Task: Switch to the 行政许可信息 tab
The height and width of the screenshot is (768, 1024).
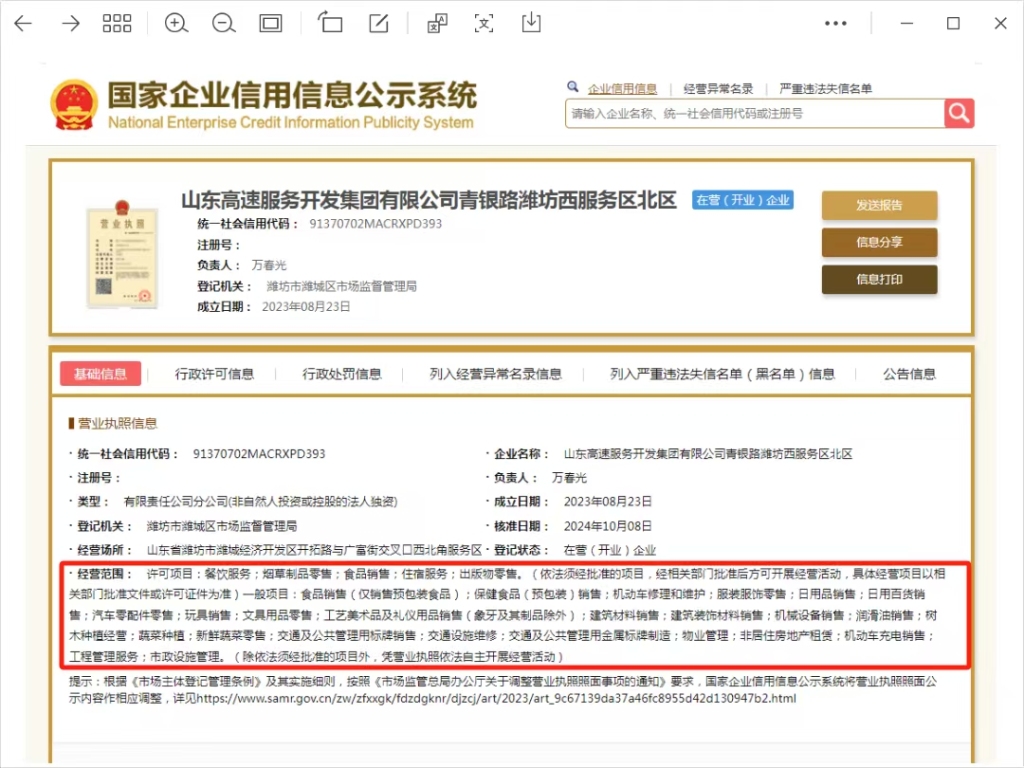Action: pyautogui.click(x=214, y=374)
